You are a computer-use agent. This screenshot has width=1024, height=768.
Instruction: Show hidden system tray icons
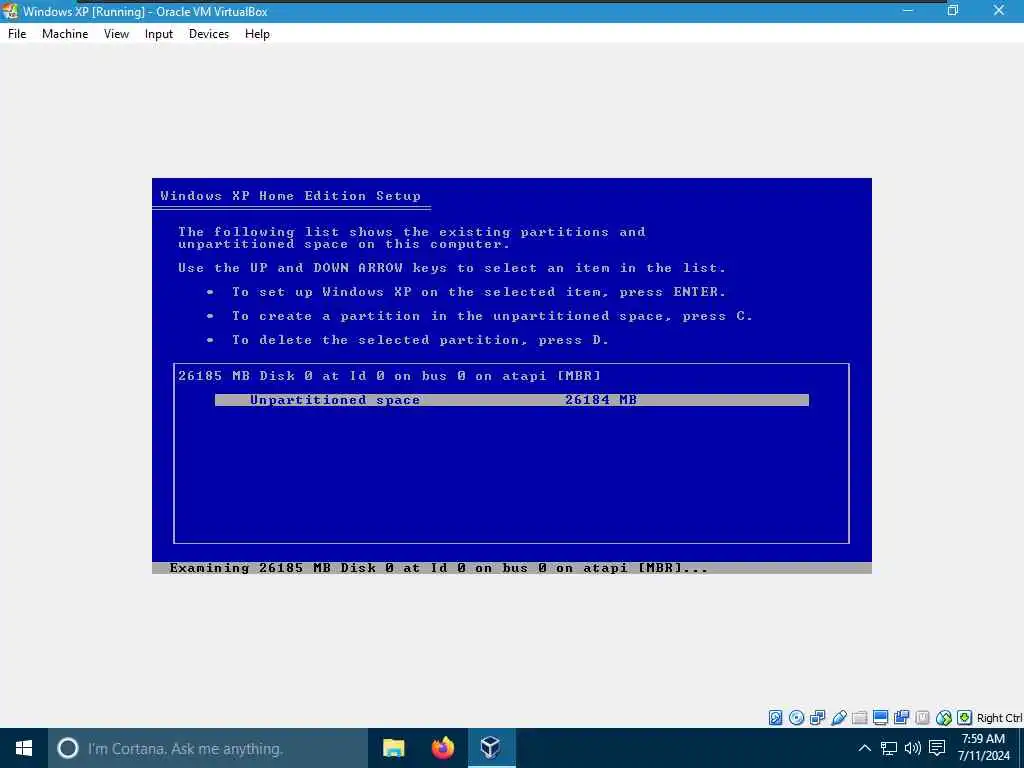click(x=864, y=748)
